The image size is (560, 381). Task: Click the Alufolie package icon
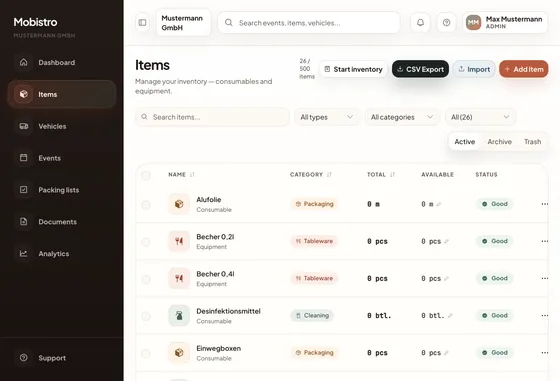tap(179, 204)
